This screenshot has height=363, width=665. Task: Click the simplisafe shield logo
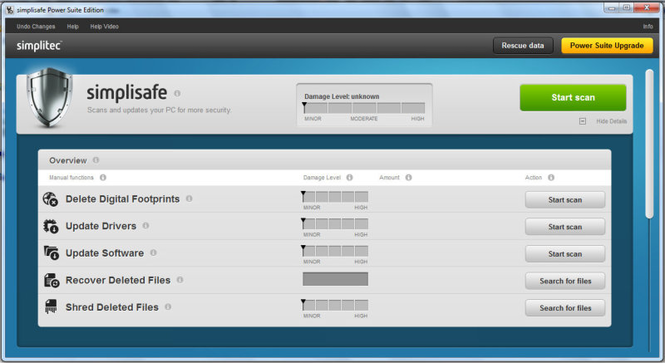(49, 97)
